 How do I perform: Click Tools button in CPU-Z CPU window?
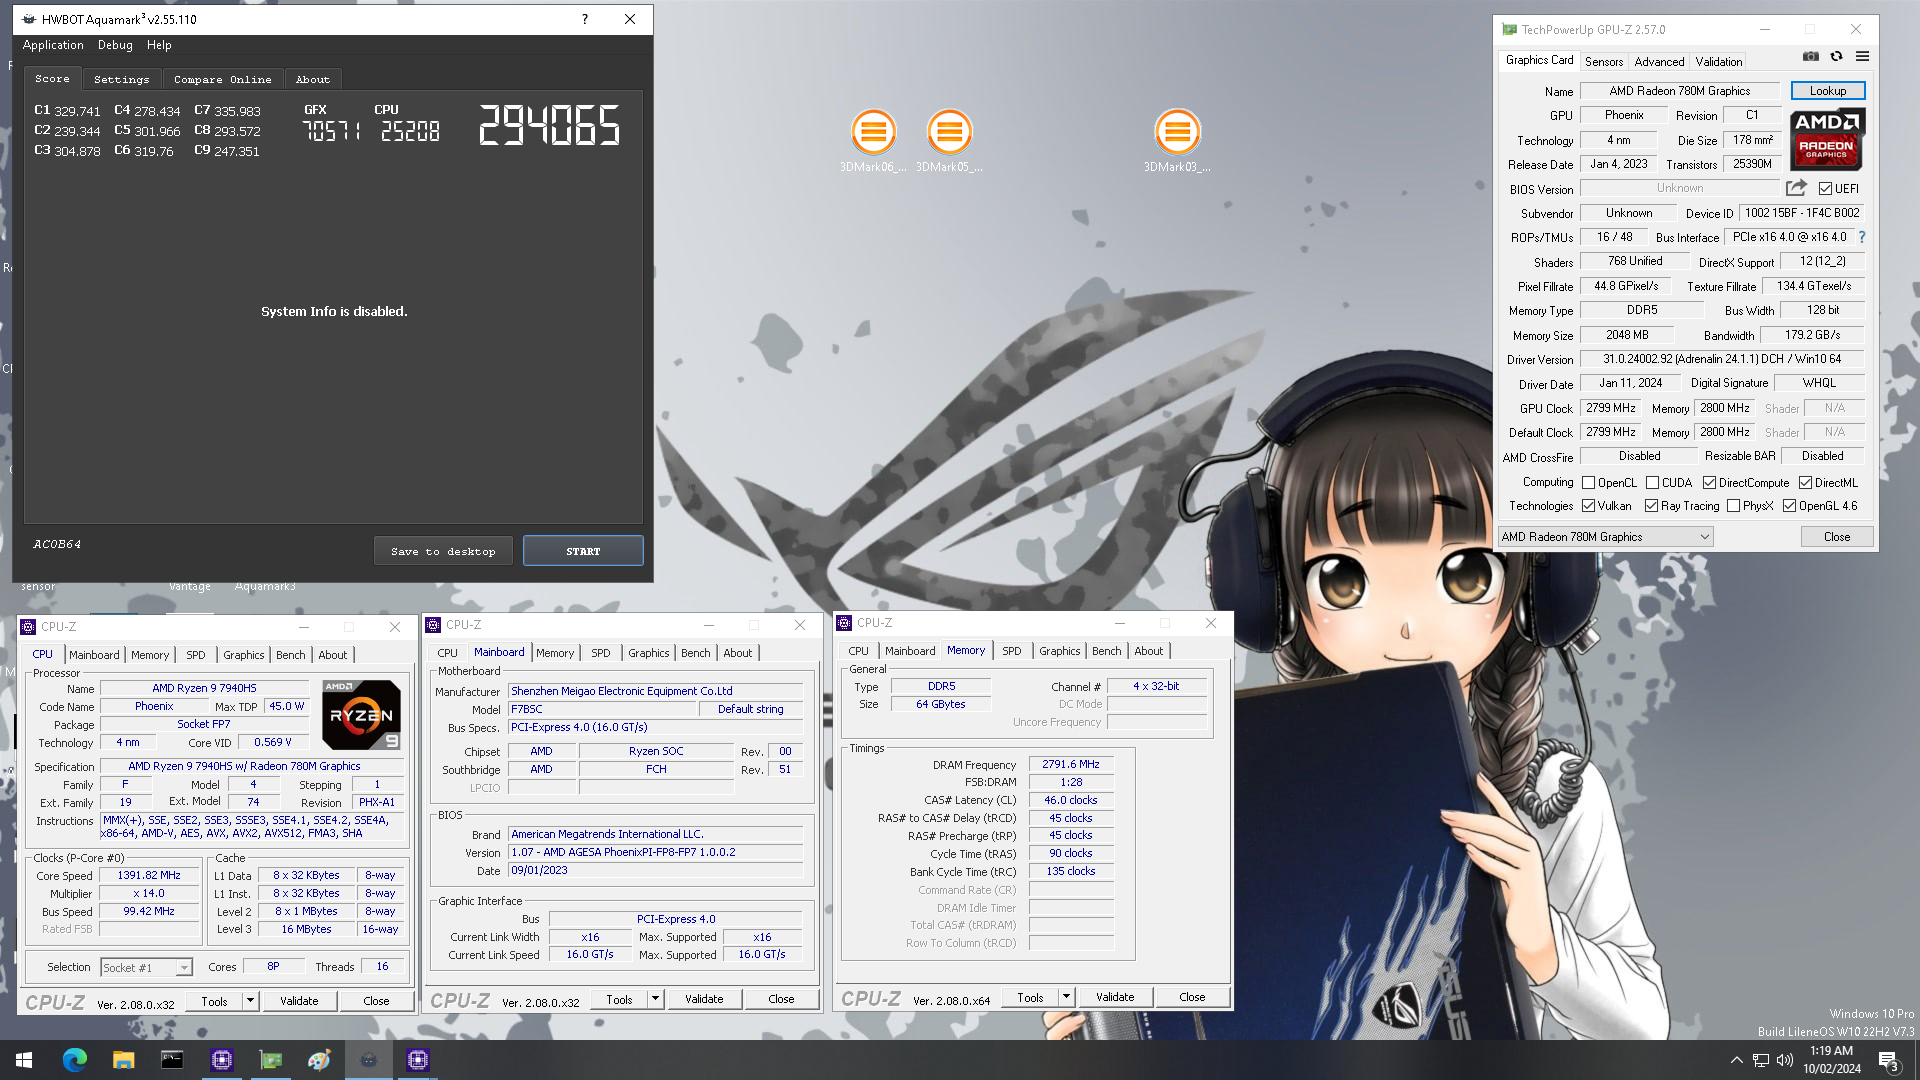tap(214, 1001)
